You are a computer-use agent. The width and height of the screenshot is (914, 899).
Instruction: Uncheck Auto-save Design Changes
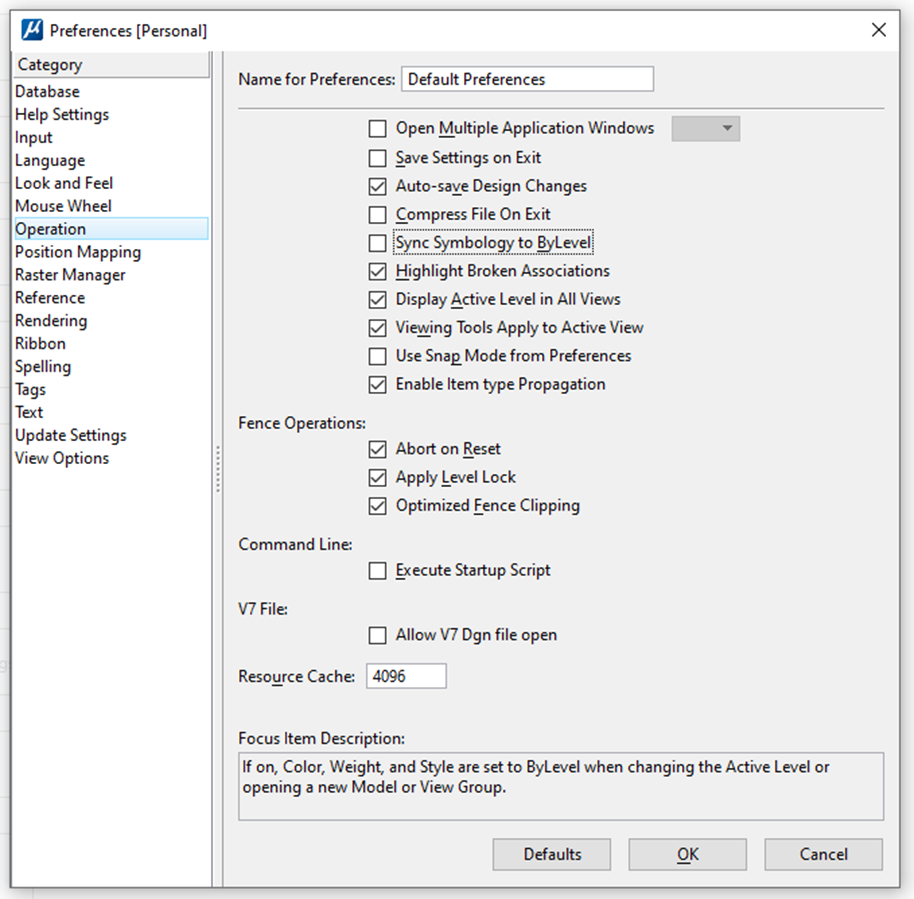click(x=377, y=187)
